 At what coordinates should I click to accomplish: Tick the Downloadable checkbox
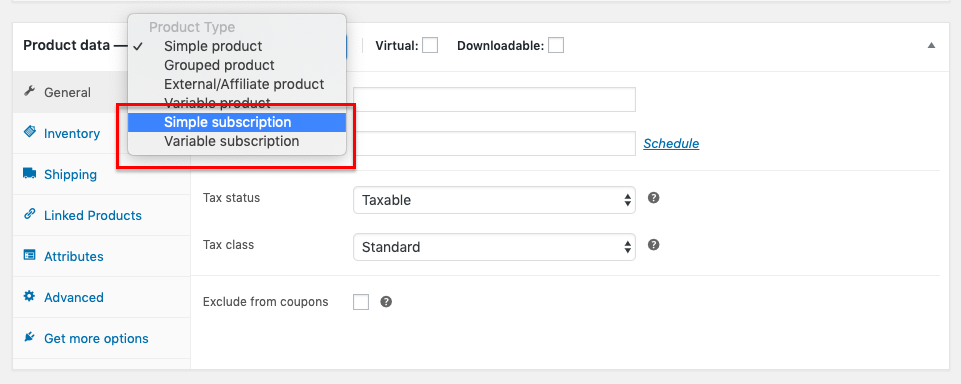point(556,45)
